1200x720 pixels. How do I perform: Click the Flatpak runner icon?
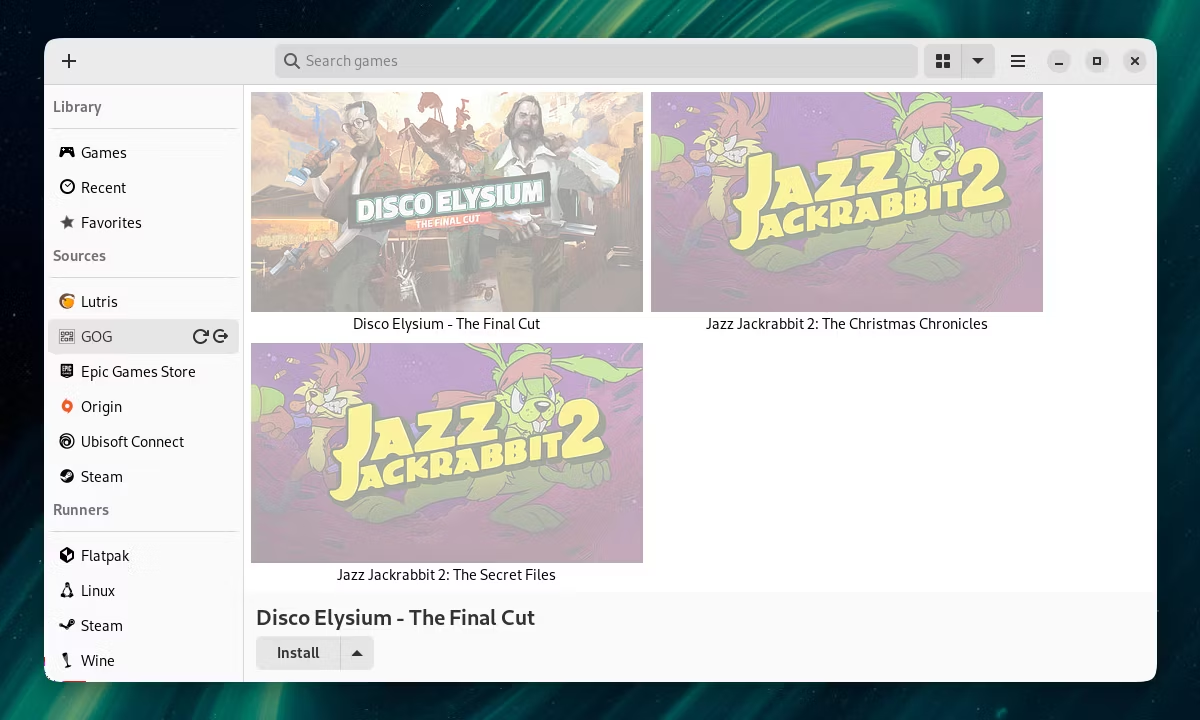pyautogui.click(x=67, y=555)
